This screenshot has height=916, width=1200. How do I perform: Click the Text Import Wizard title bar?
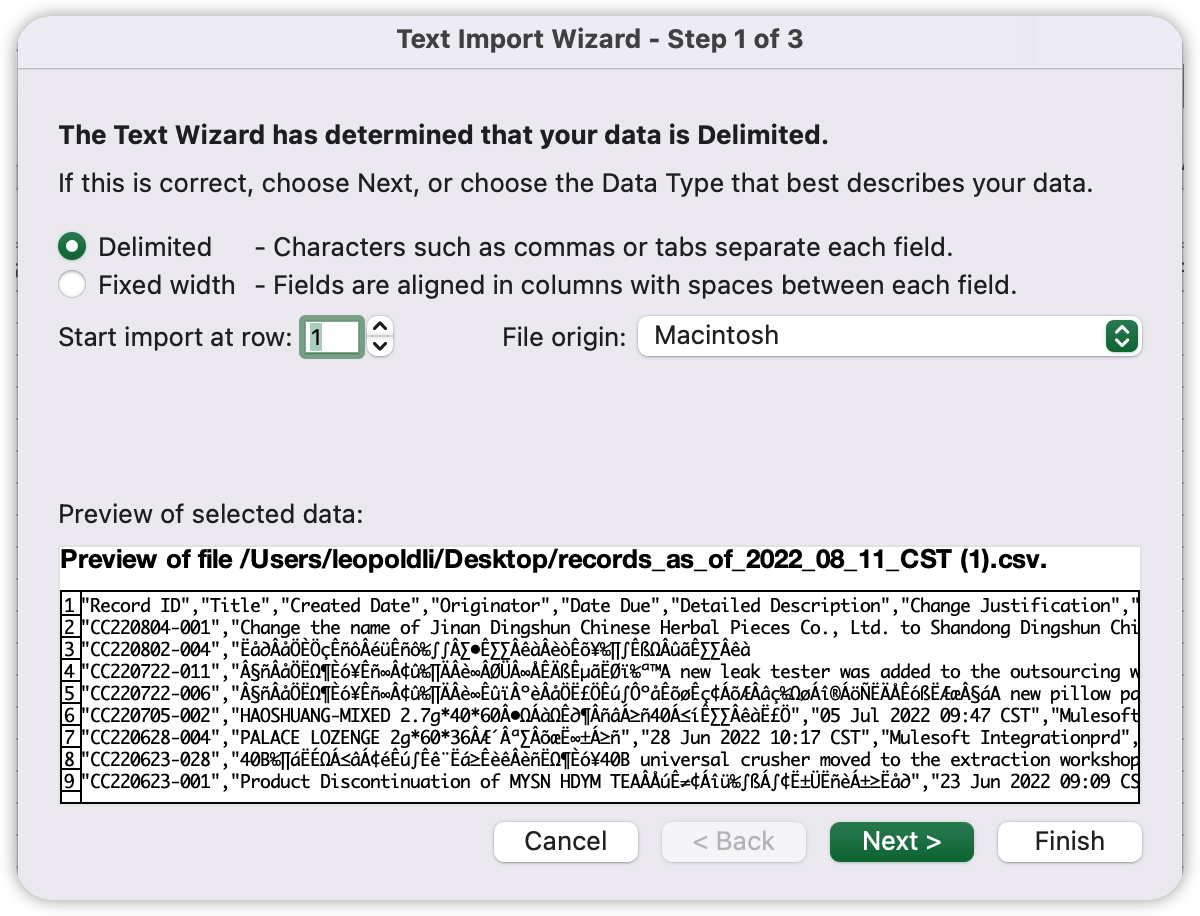tap(599, 40)
